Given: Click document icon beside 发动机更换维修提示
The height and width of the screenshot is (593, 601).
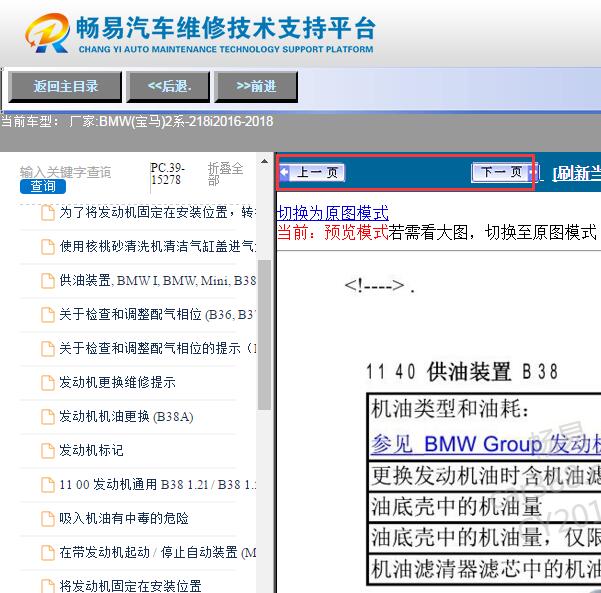Looking at the screenshot, I should 48,383.
